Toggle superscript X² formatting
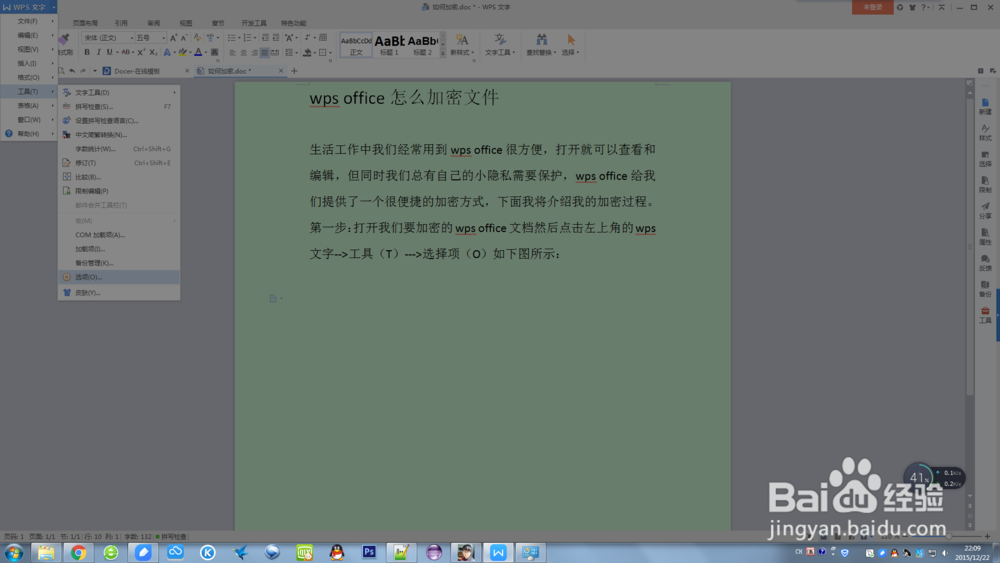The image size is (1000, 563). pos(141,52)
